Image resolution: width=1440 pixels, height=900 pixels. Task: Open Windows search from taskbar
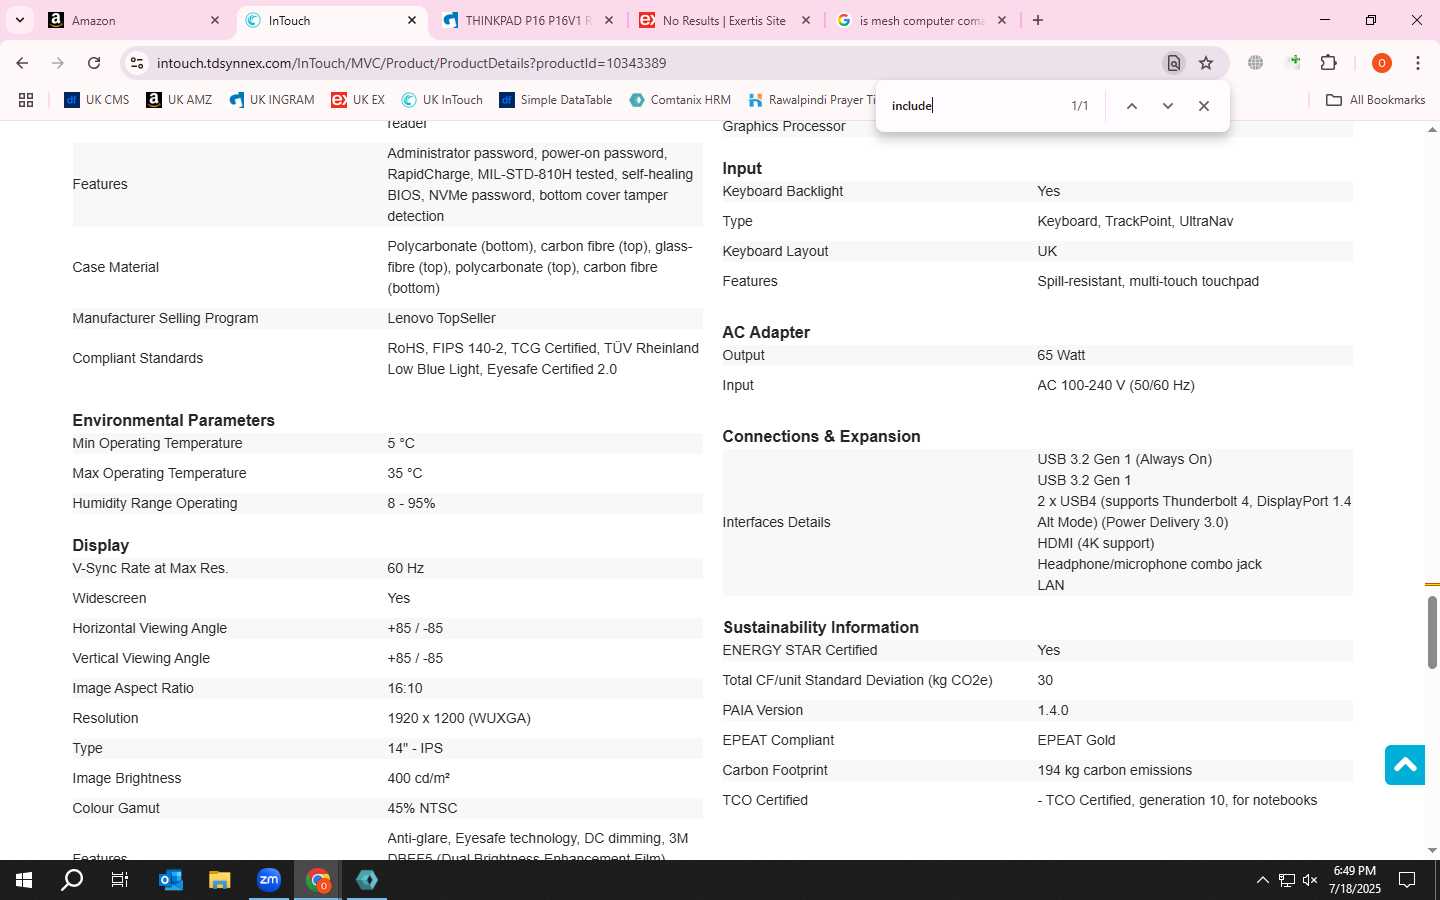tap(72, 880)
